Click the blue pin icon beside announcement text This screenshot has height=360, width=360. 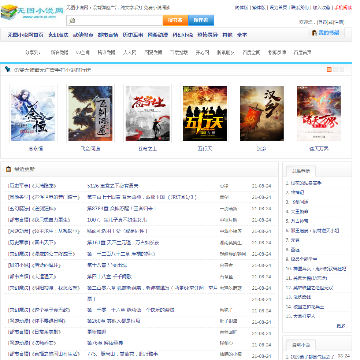point(8,69)
